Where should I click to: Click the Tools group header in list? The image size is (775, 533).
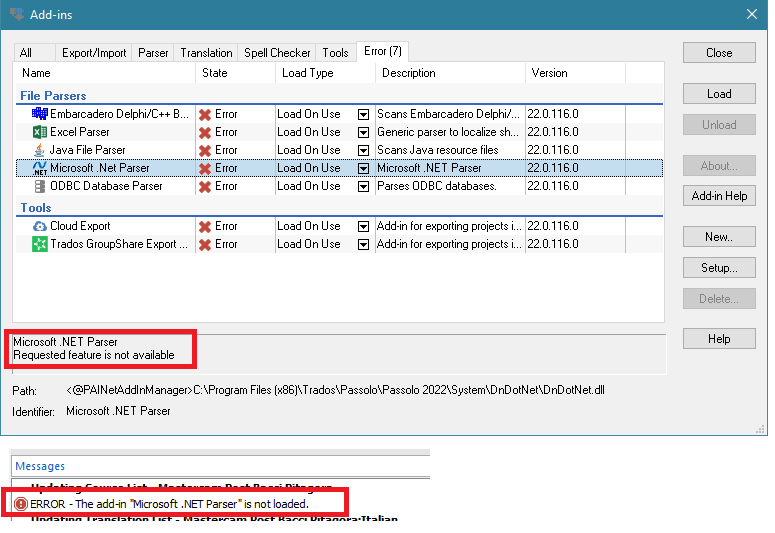[x=36, y=208]
